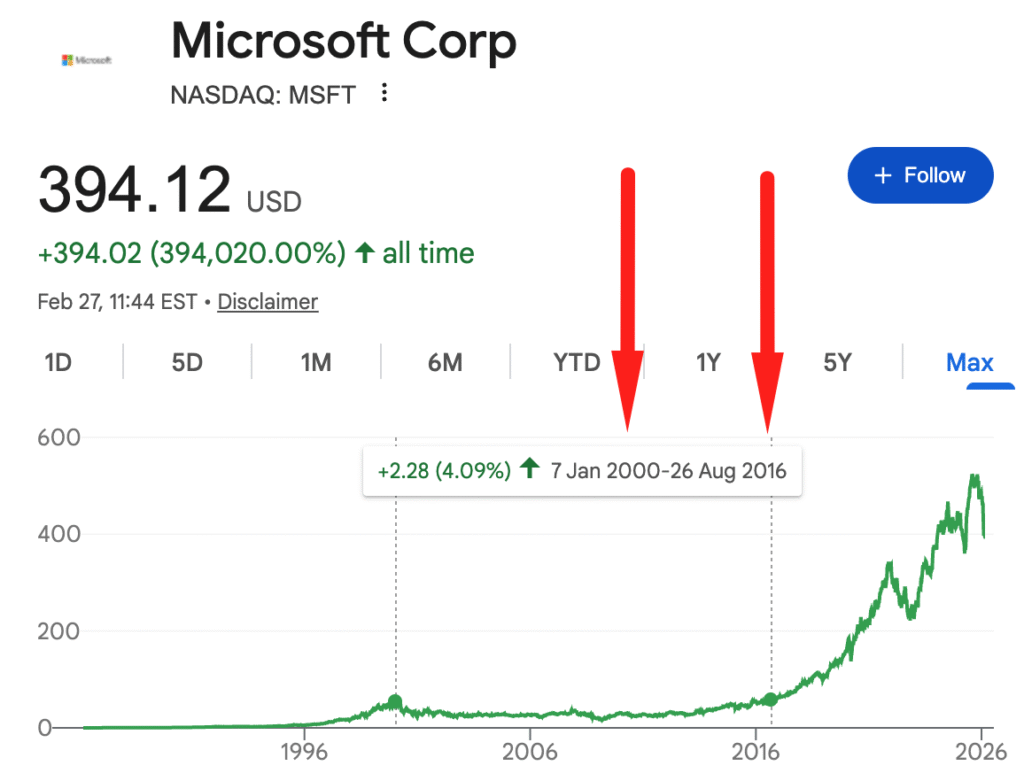
Task: Click the Microsoft Corp title
Action: (344, 42)
